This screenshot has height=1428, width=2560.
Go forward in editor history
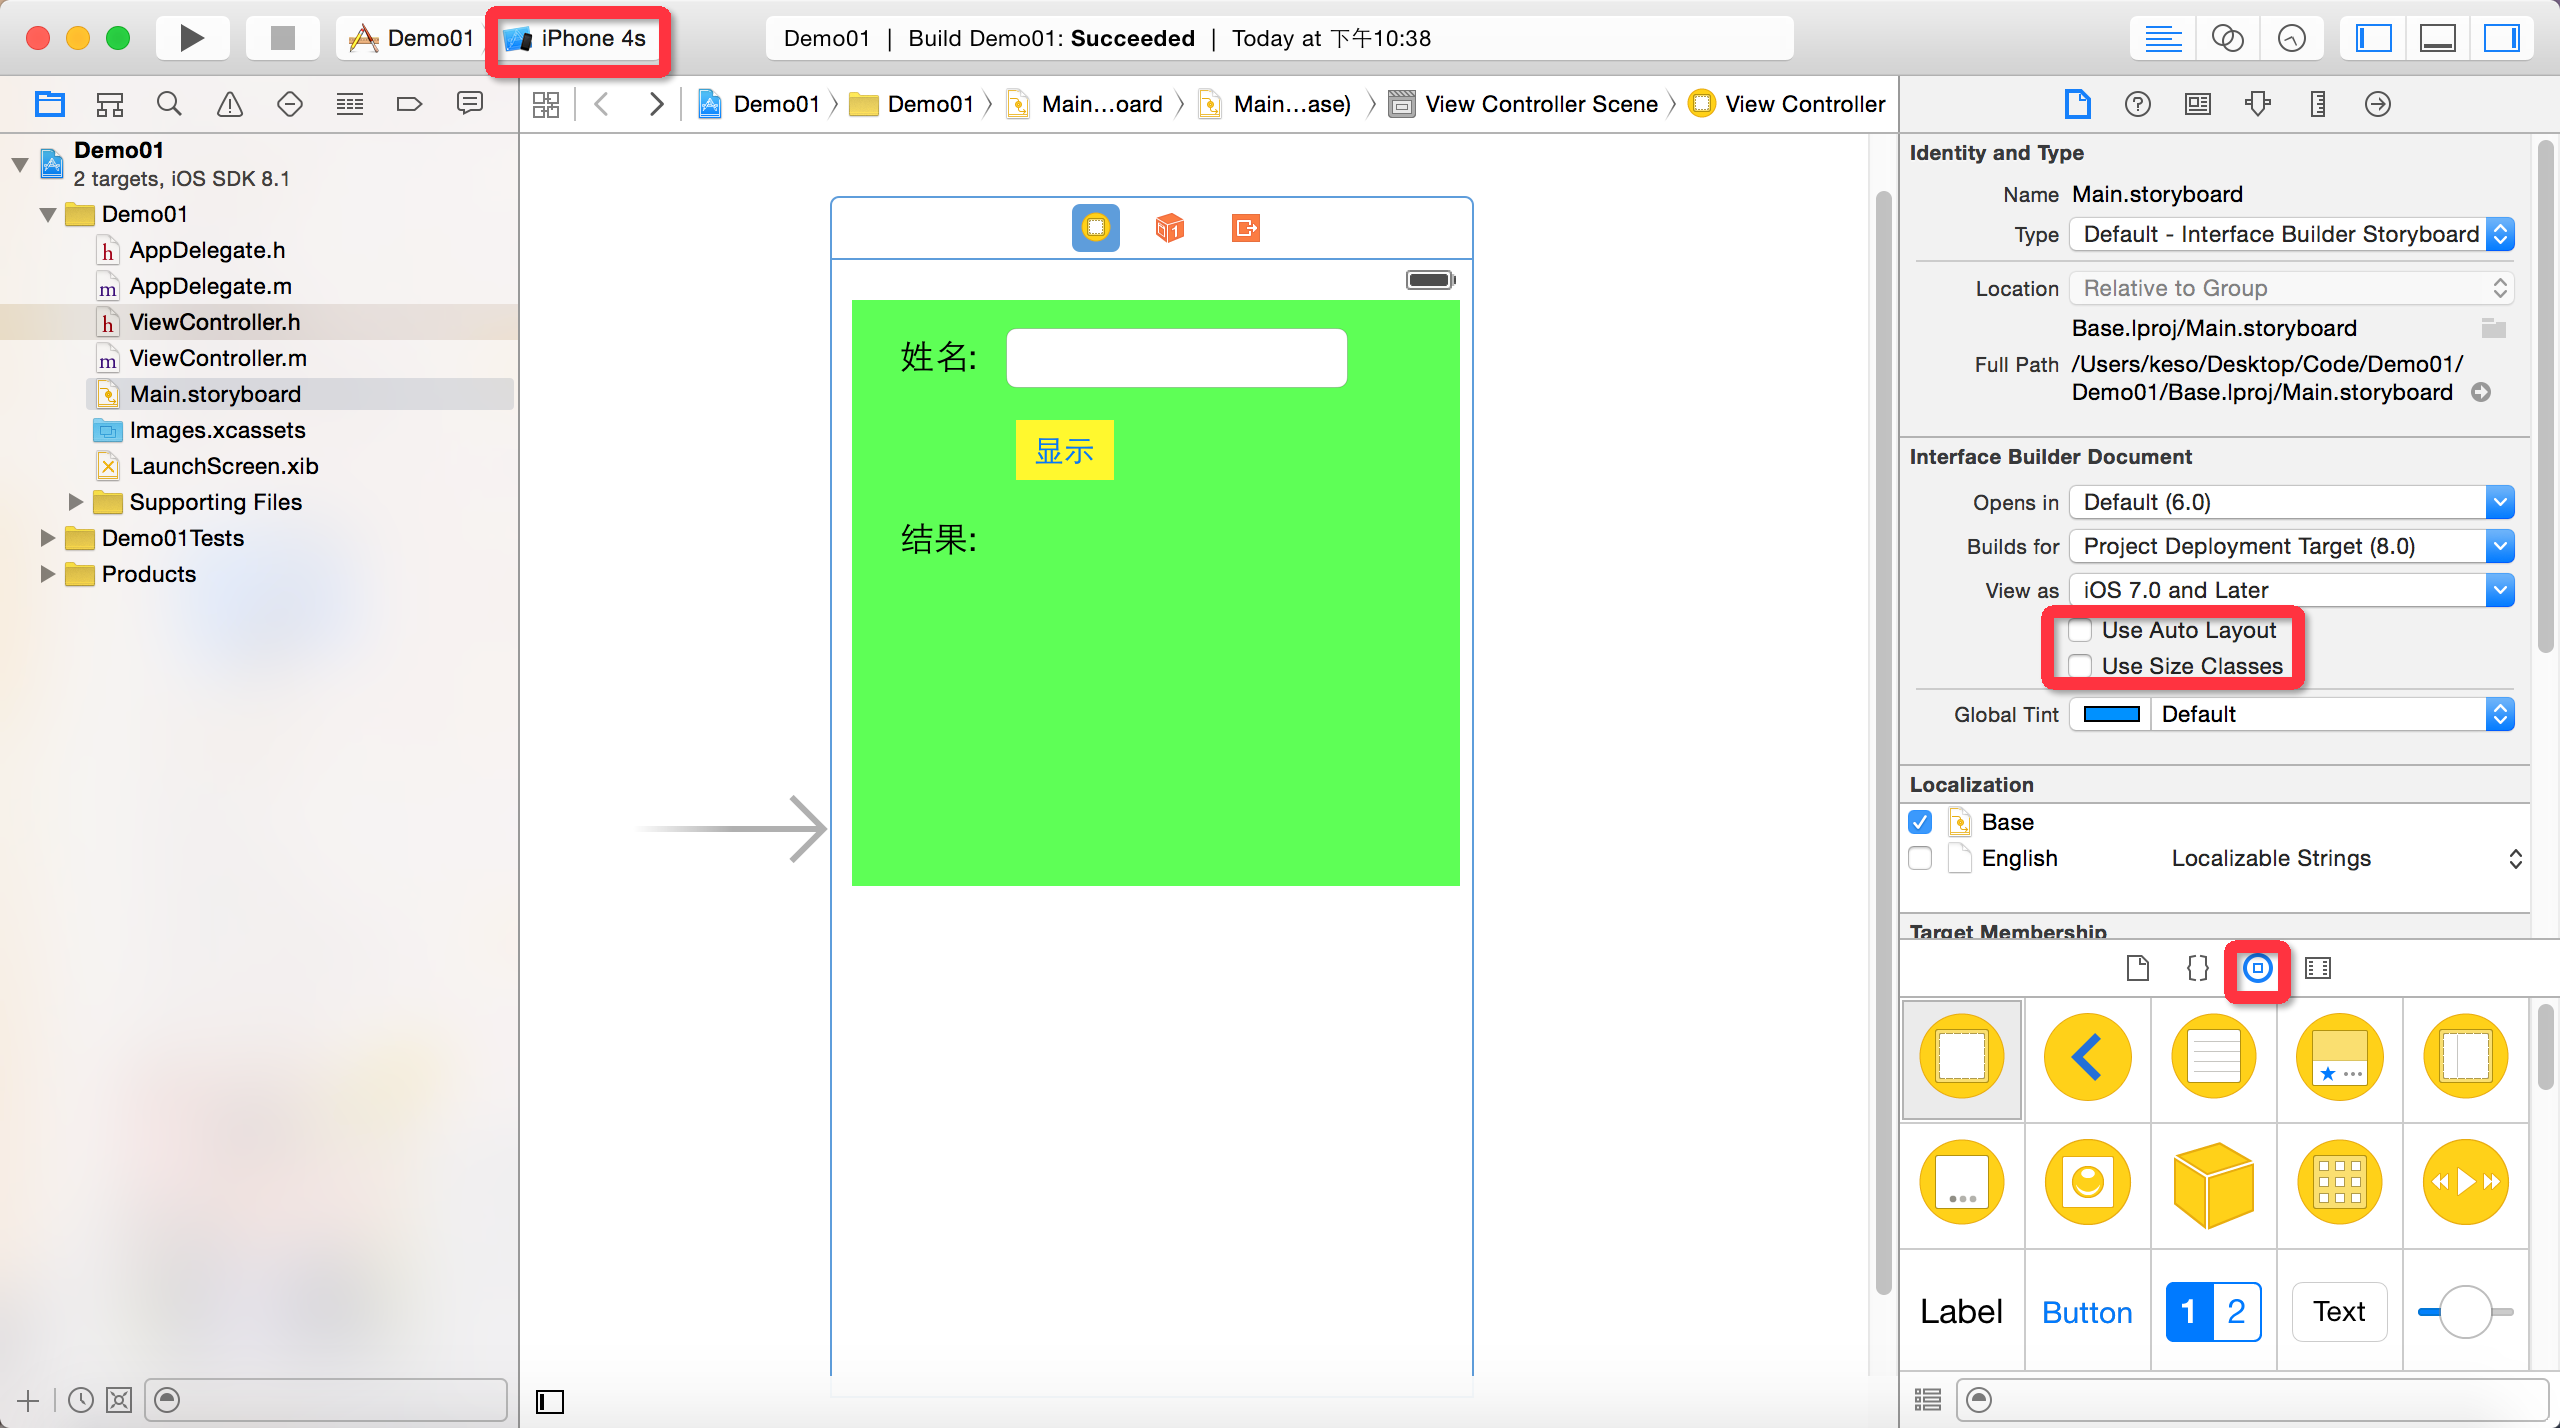656,104
